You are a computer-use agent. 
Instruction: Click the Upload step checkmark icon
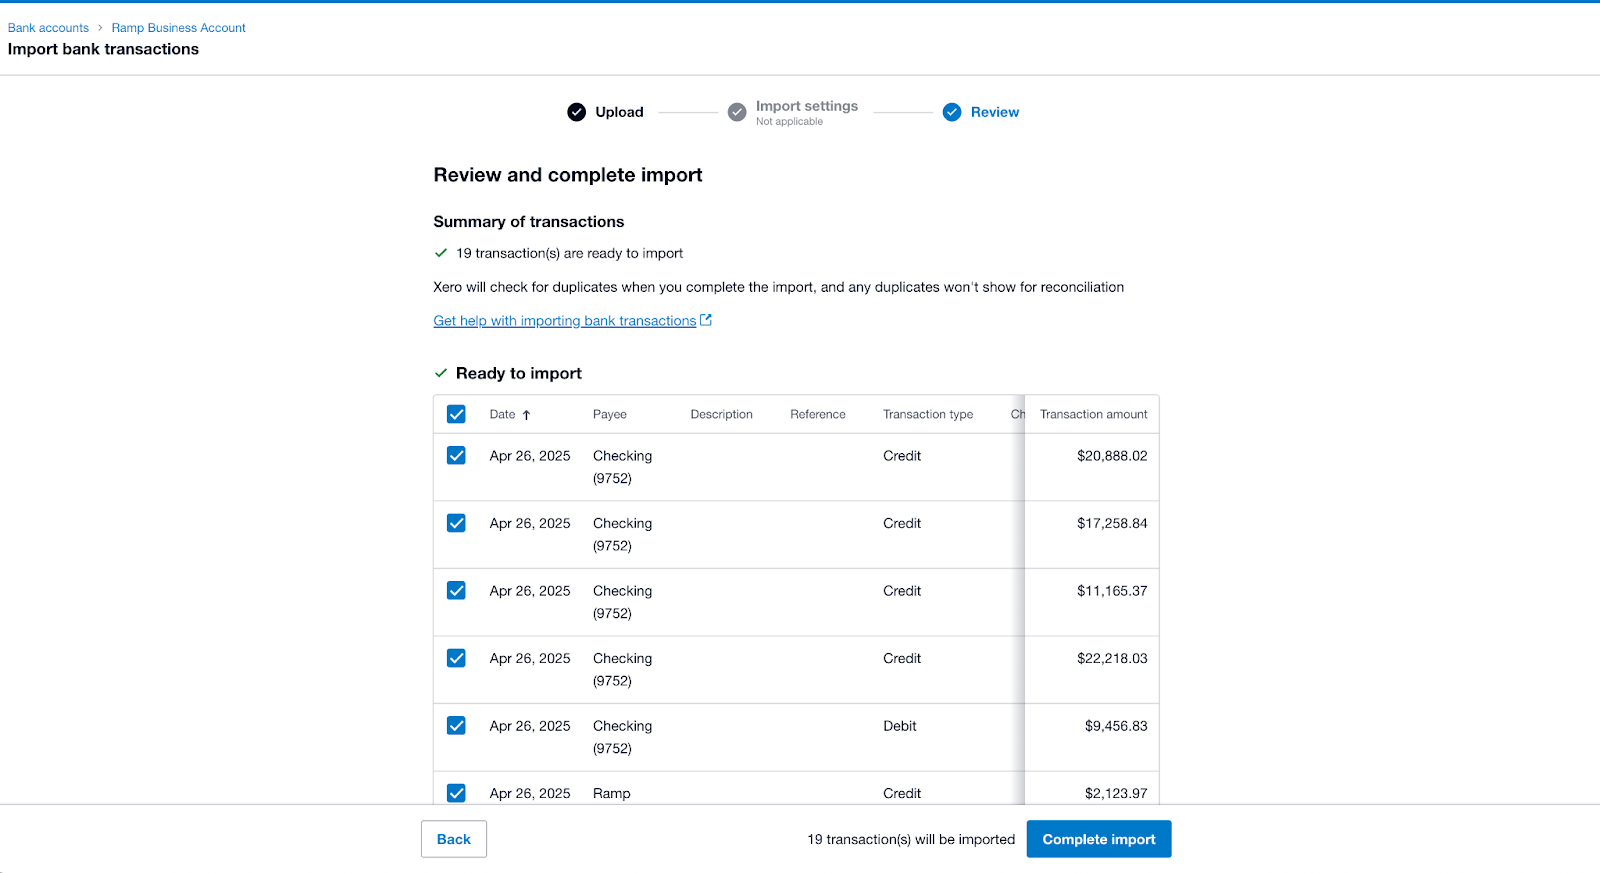pos(576,112)
